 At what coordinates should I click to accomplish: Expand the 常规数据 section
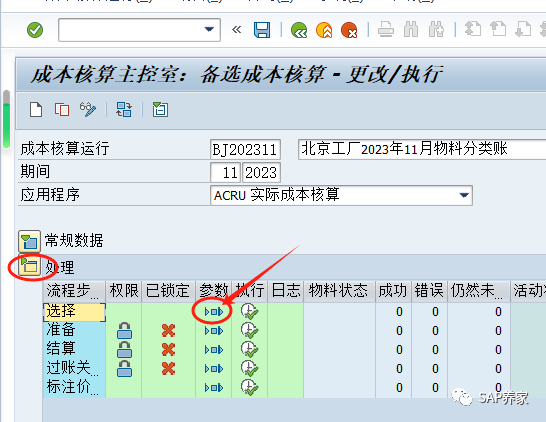click(x=29, y=241)
